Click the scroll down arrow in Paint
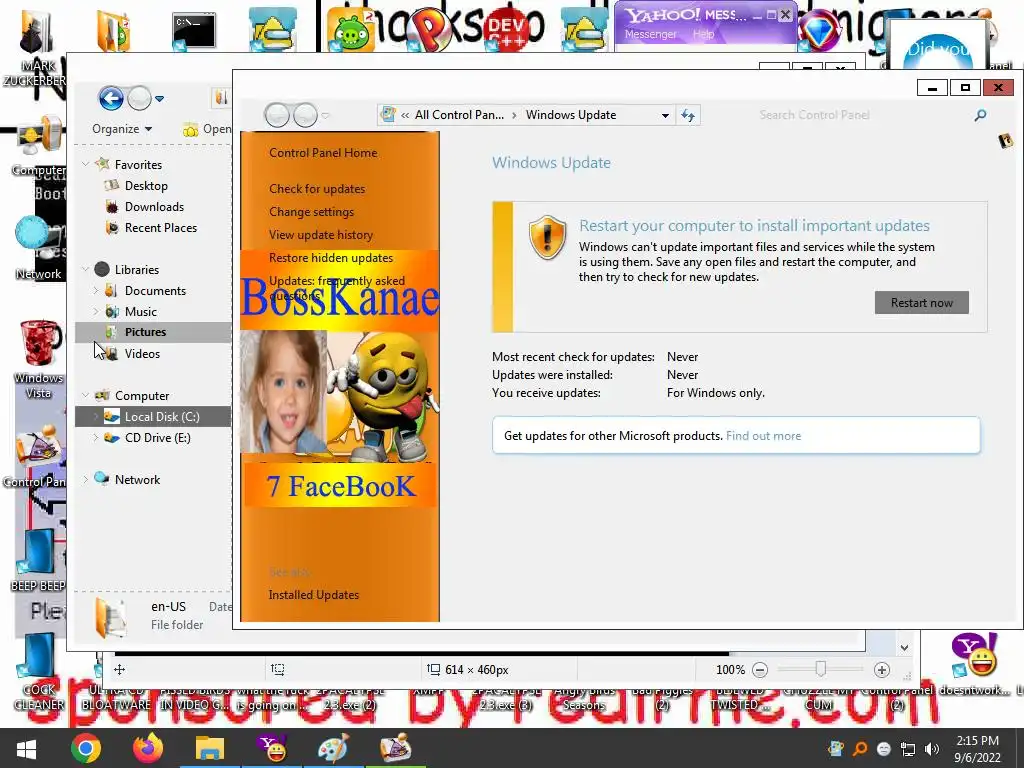The height and width of the screenshot is (768, 1024). (x=904, y=648)
